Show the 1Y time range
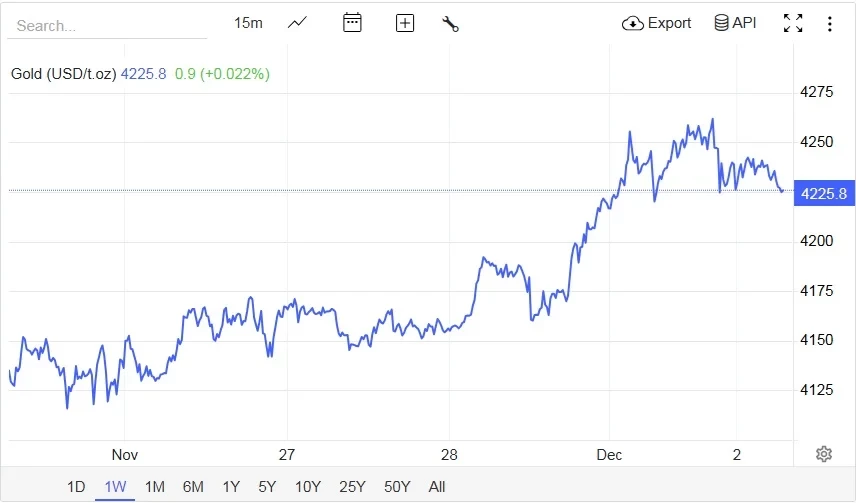Image resolution: width=856 pixels, height=503 pixels. pos(231,487)
